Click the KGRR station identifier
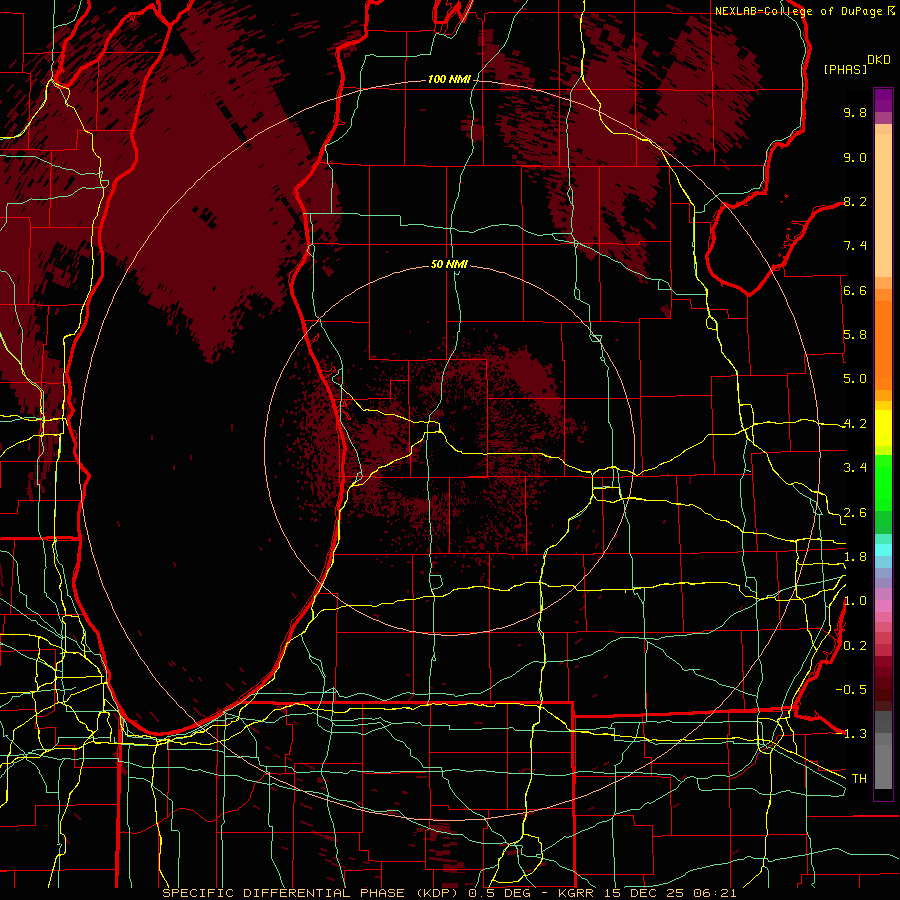 (x=575, y=893)
